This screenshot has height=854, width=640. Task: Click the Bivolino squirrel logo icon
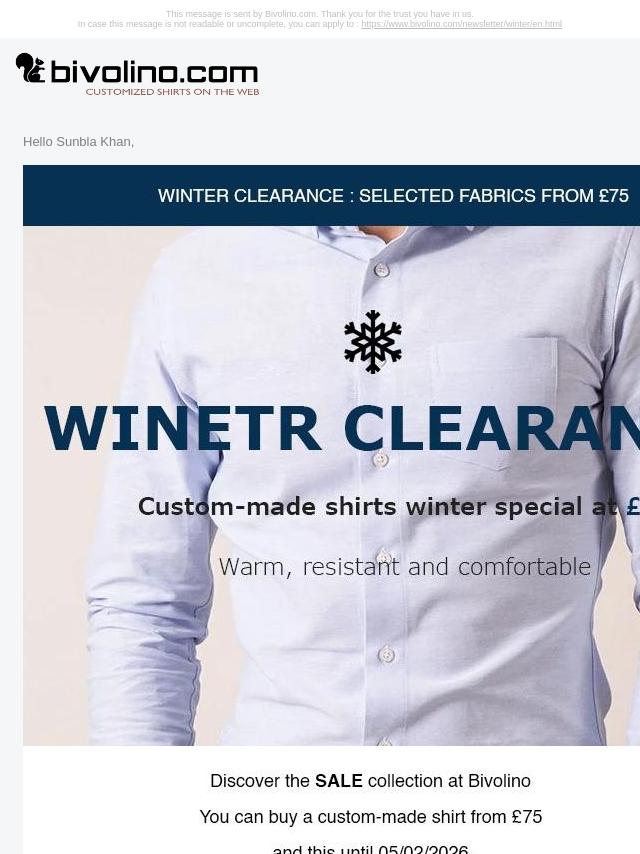tap(30, 68)
